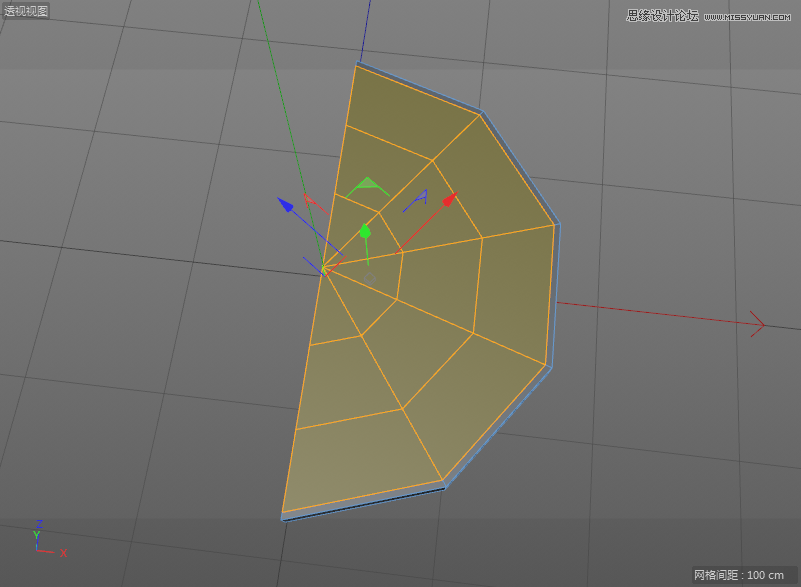Click the red X label of the corner axis gizmo
The width and height of the screenshot is (801, 587).
click(x=63, y=553)
